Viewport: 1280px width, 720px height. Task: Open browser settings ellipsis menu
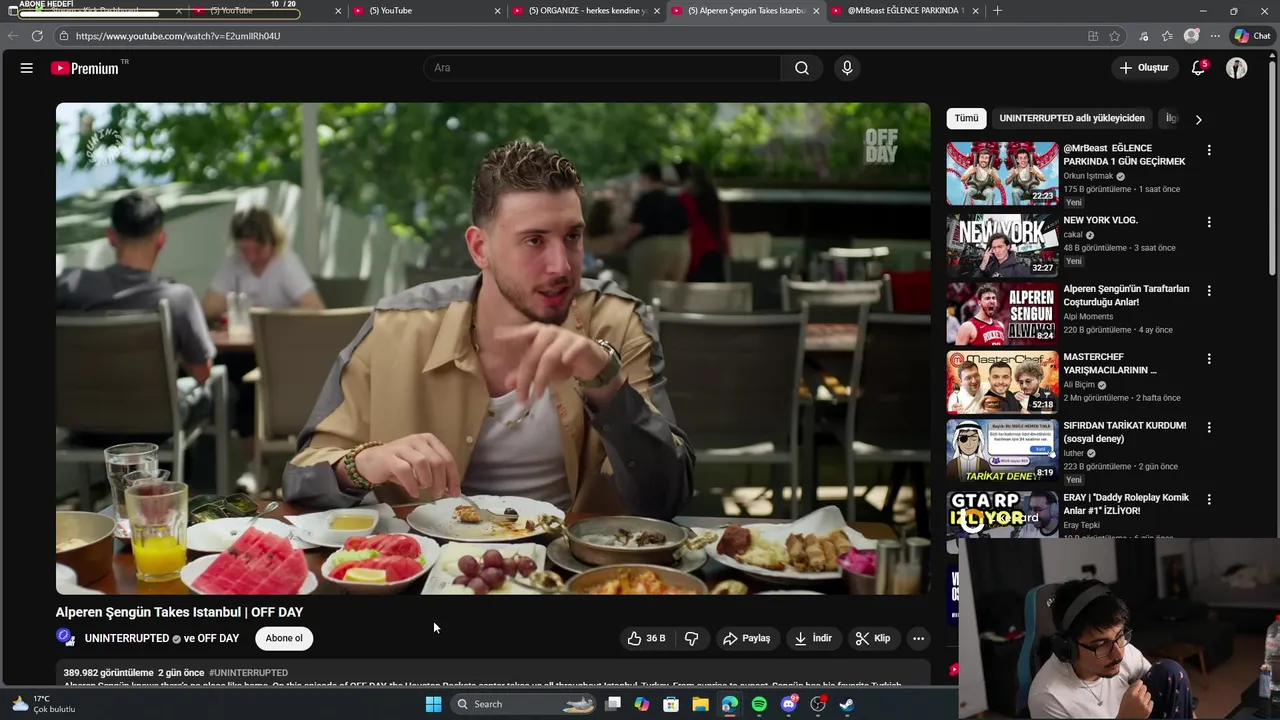pyautogui.click(x=1215, y=36)
